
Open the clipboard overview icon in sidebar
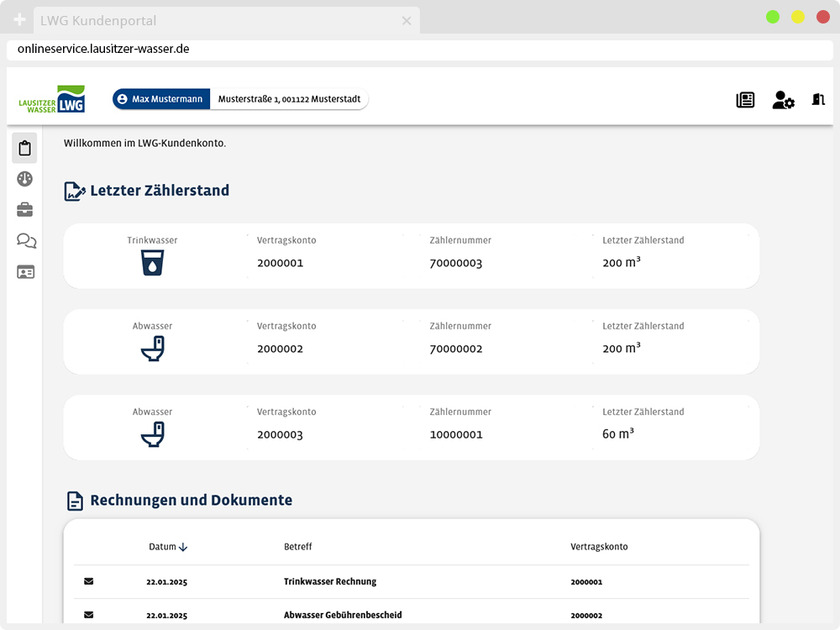25,148
